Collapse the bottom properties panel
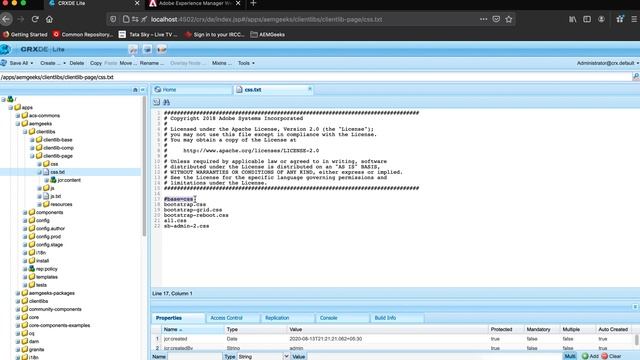This screenshot has width=640, height=360. tap(635, 307)
